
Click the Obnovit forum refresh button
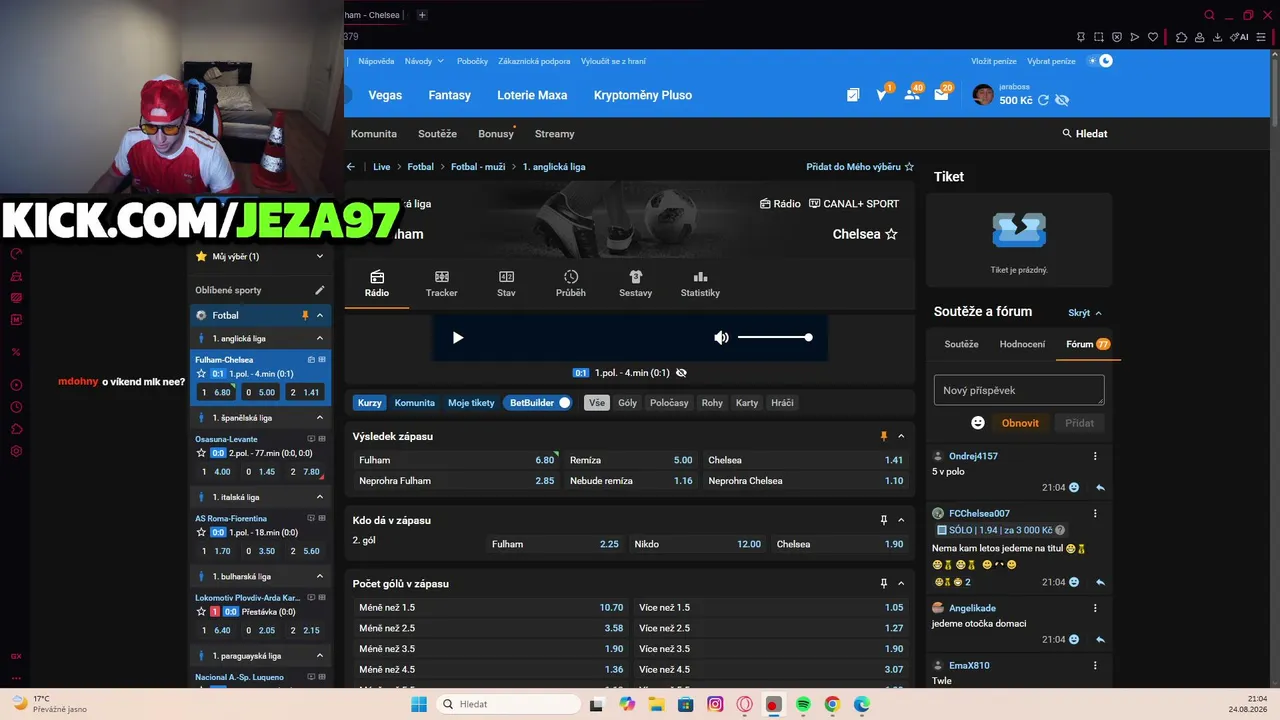[1020, 423]
